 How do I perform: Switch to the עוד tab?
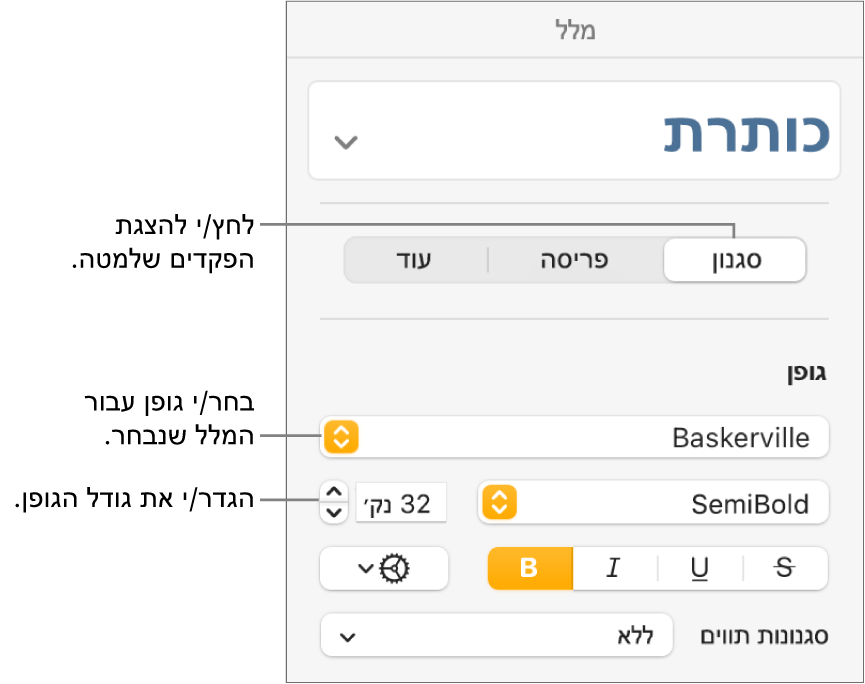(x=416, y=261)
